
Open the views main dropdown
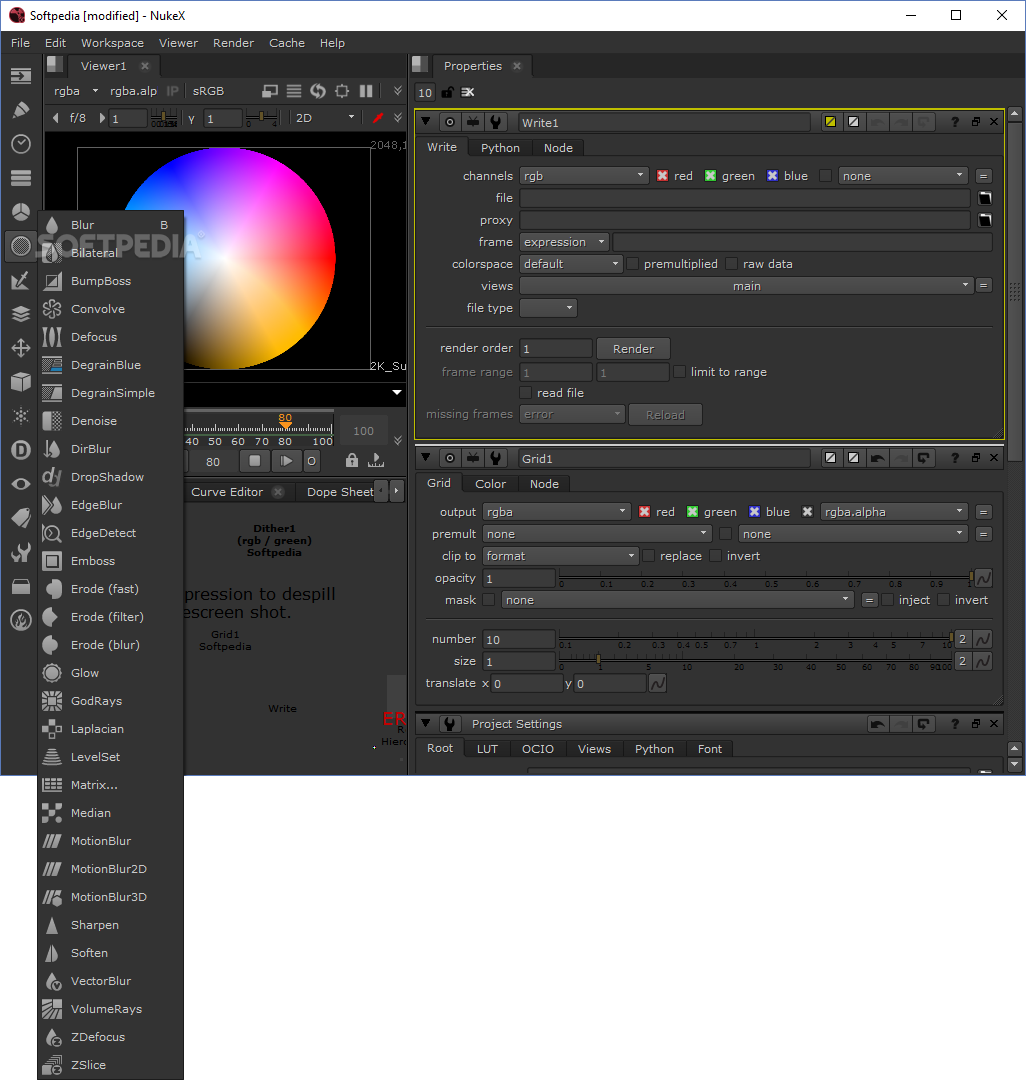point(746,286)
